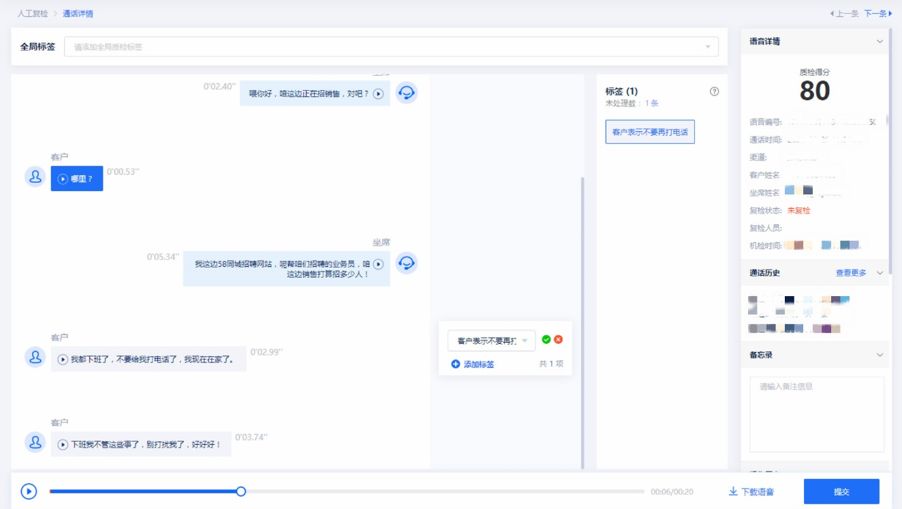Click the audio progress slider handle
This screenshot has width=902, height=509.
tap(241, 491)
